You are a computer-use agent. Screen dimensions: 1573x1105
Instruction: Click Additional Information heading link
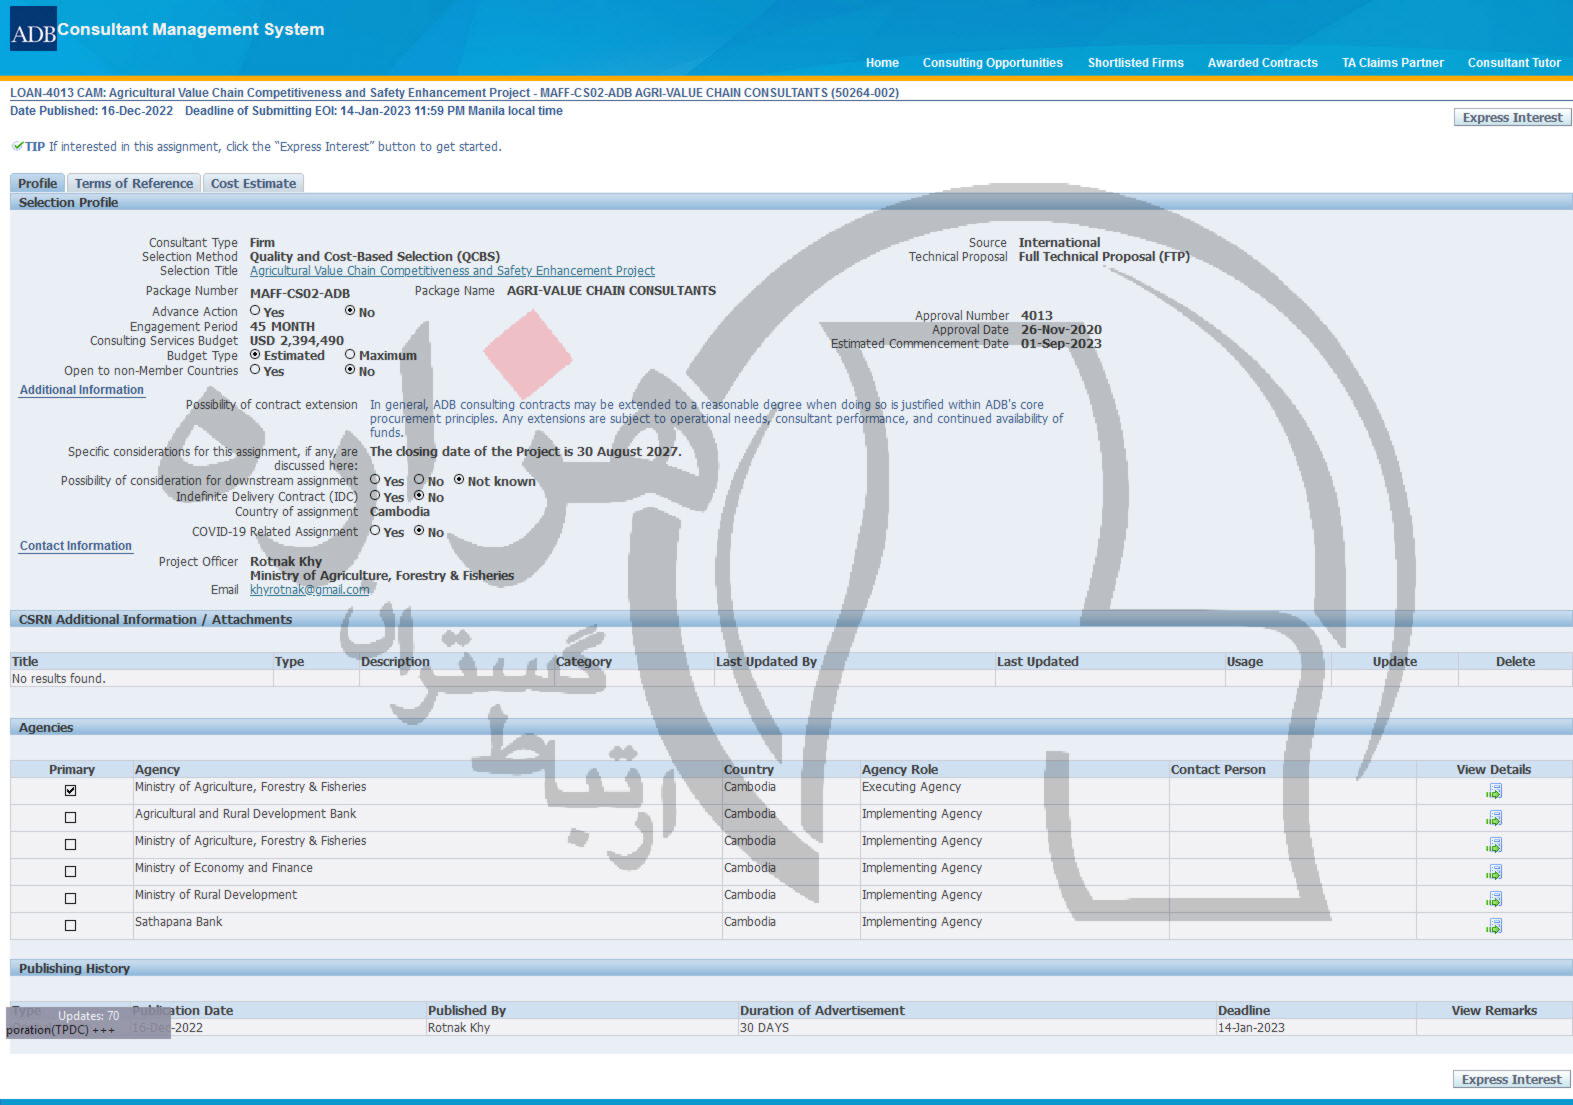pos(82,390)
